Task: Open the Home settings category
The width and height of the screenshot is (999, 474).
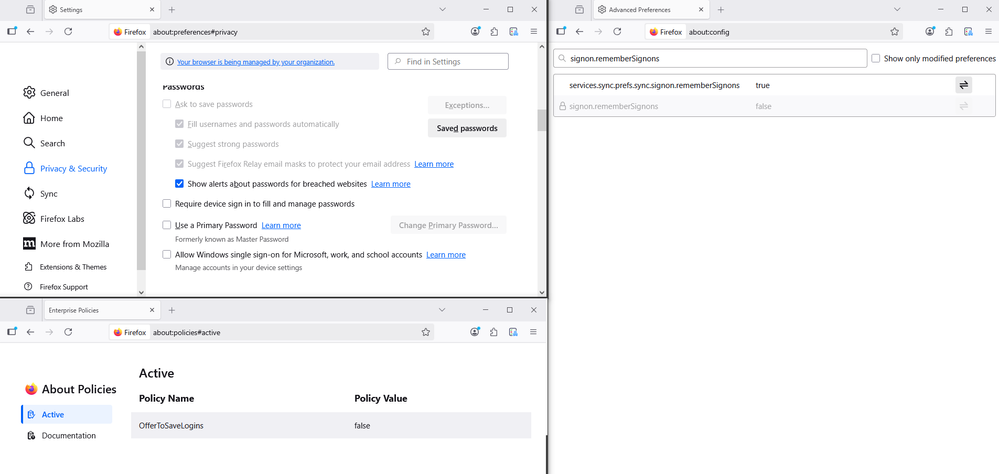Action: point(50,118)
